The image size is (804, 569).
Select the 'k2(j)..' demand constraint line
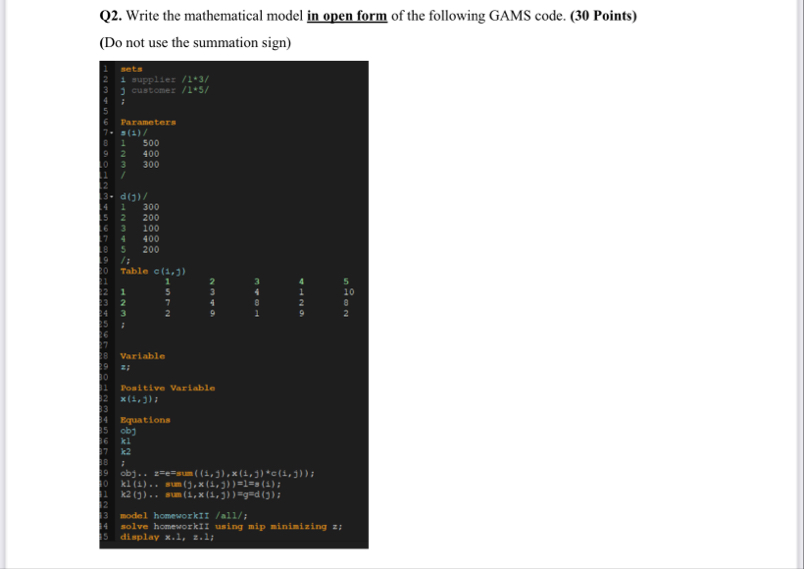(x=200, y=495)
